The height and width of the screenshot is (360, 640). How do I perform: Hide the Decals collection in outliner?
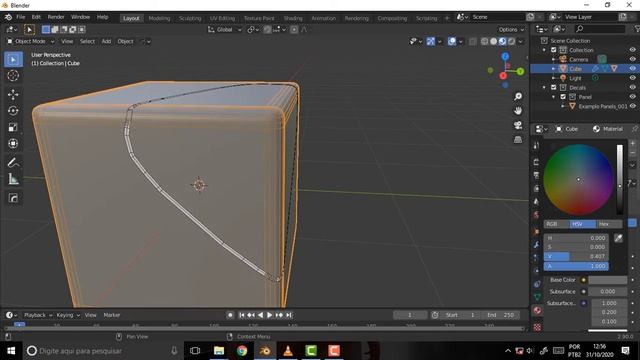point(632,87)
